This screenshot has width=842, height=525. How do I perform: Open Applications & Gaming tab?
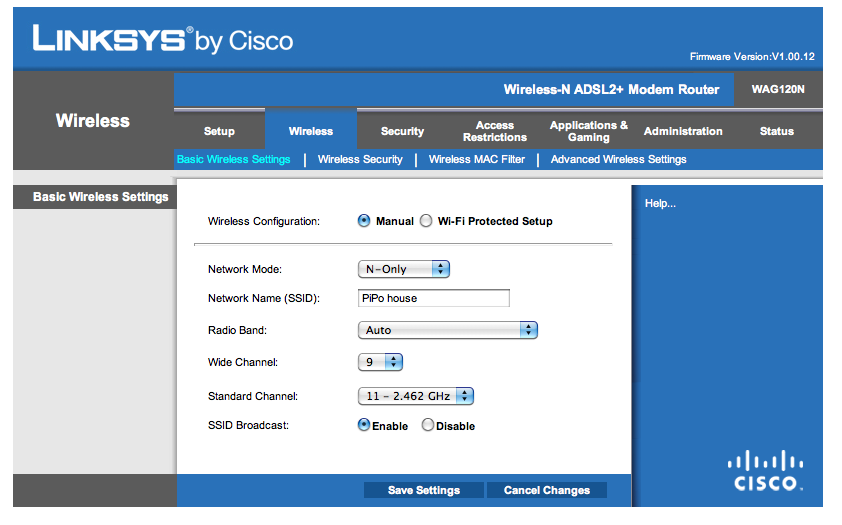(x=589, y=131)
